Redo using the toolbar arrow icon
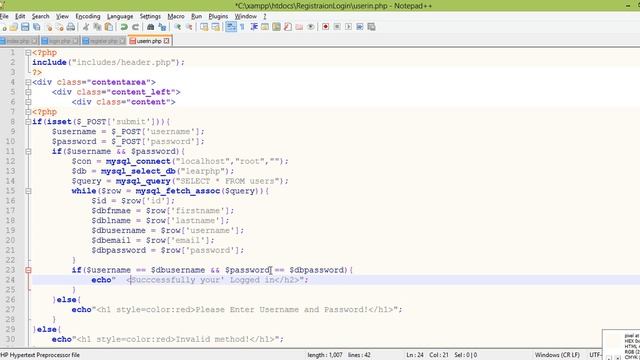 coord(135,27)
